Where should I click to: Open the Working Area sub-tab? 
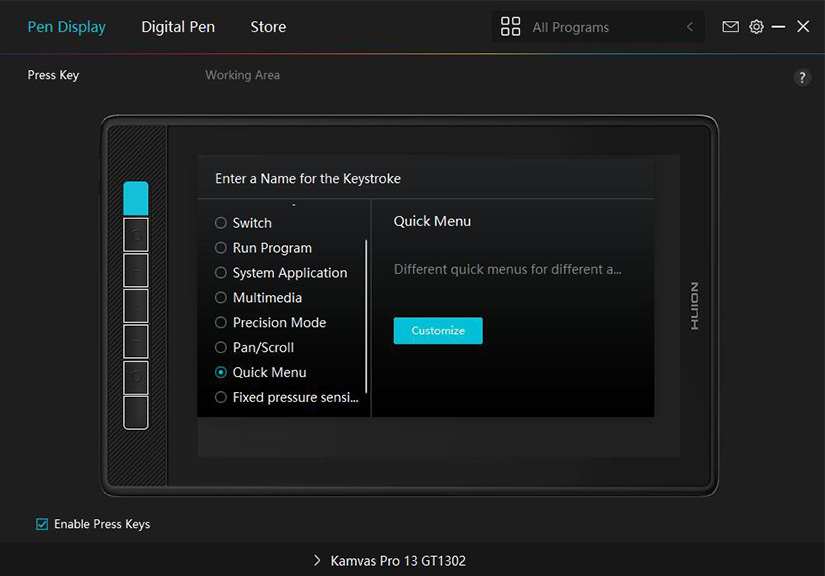242,75
